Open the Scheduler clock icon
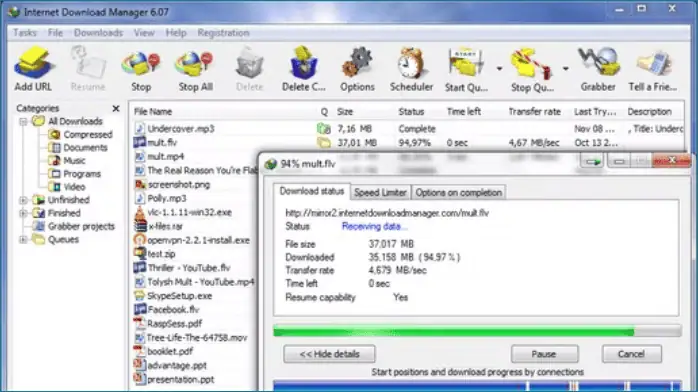 [411, 69]
